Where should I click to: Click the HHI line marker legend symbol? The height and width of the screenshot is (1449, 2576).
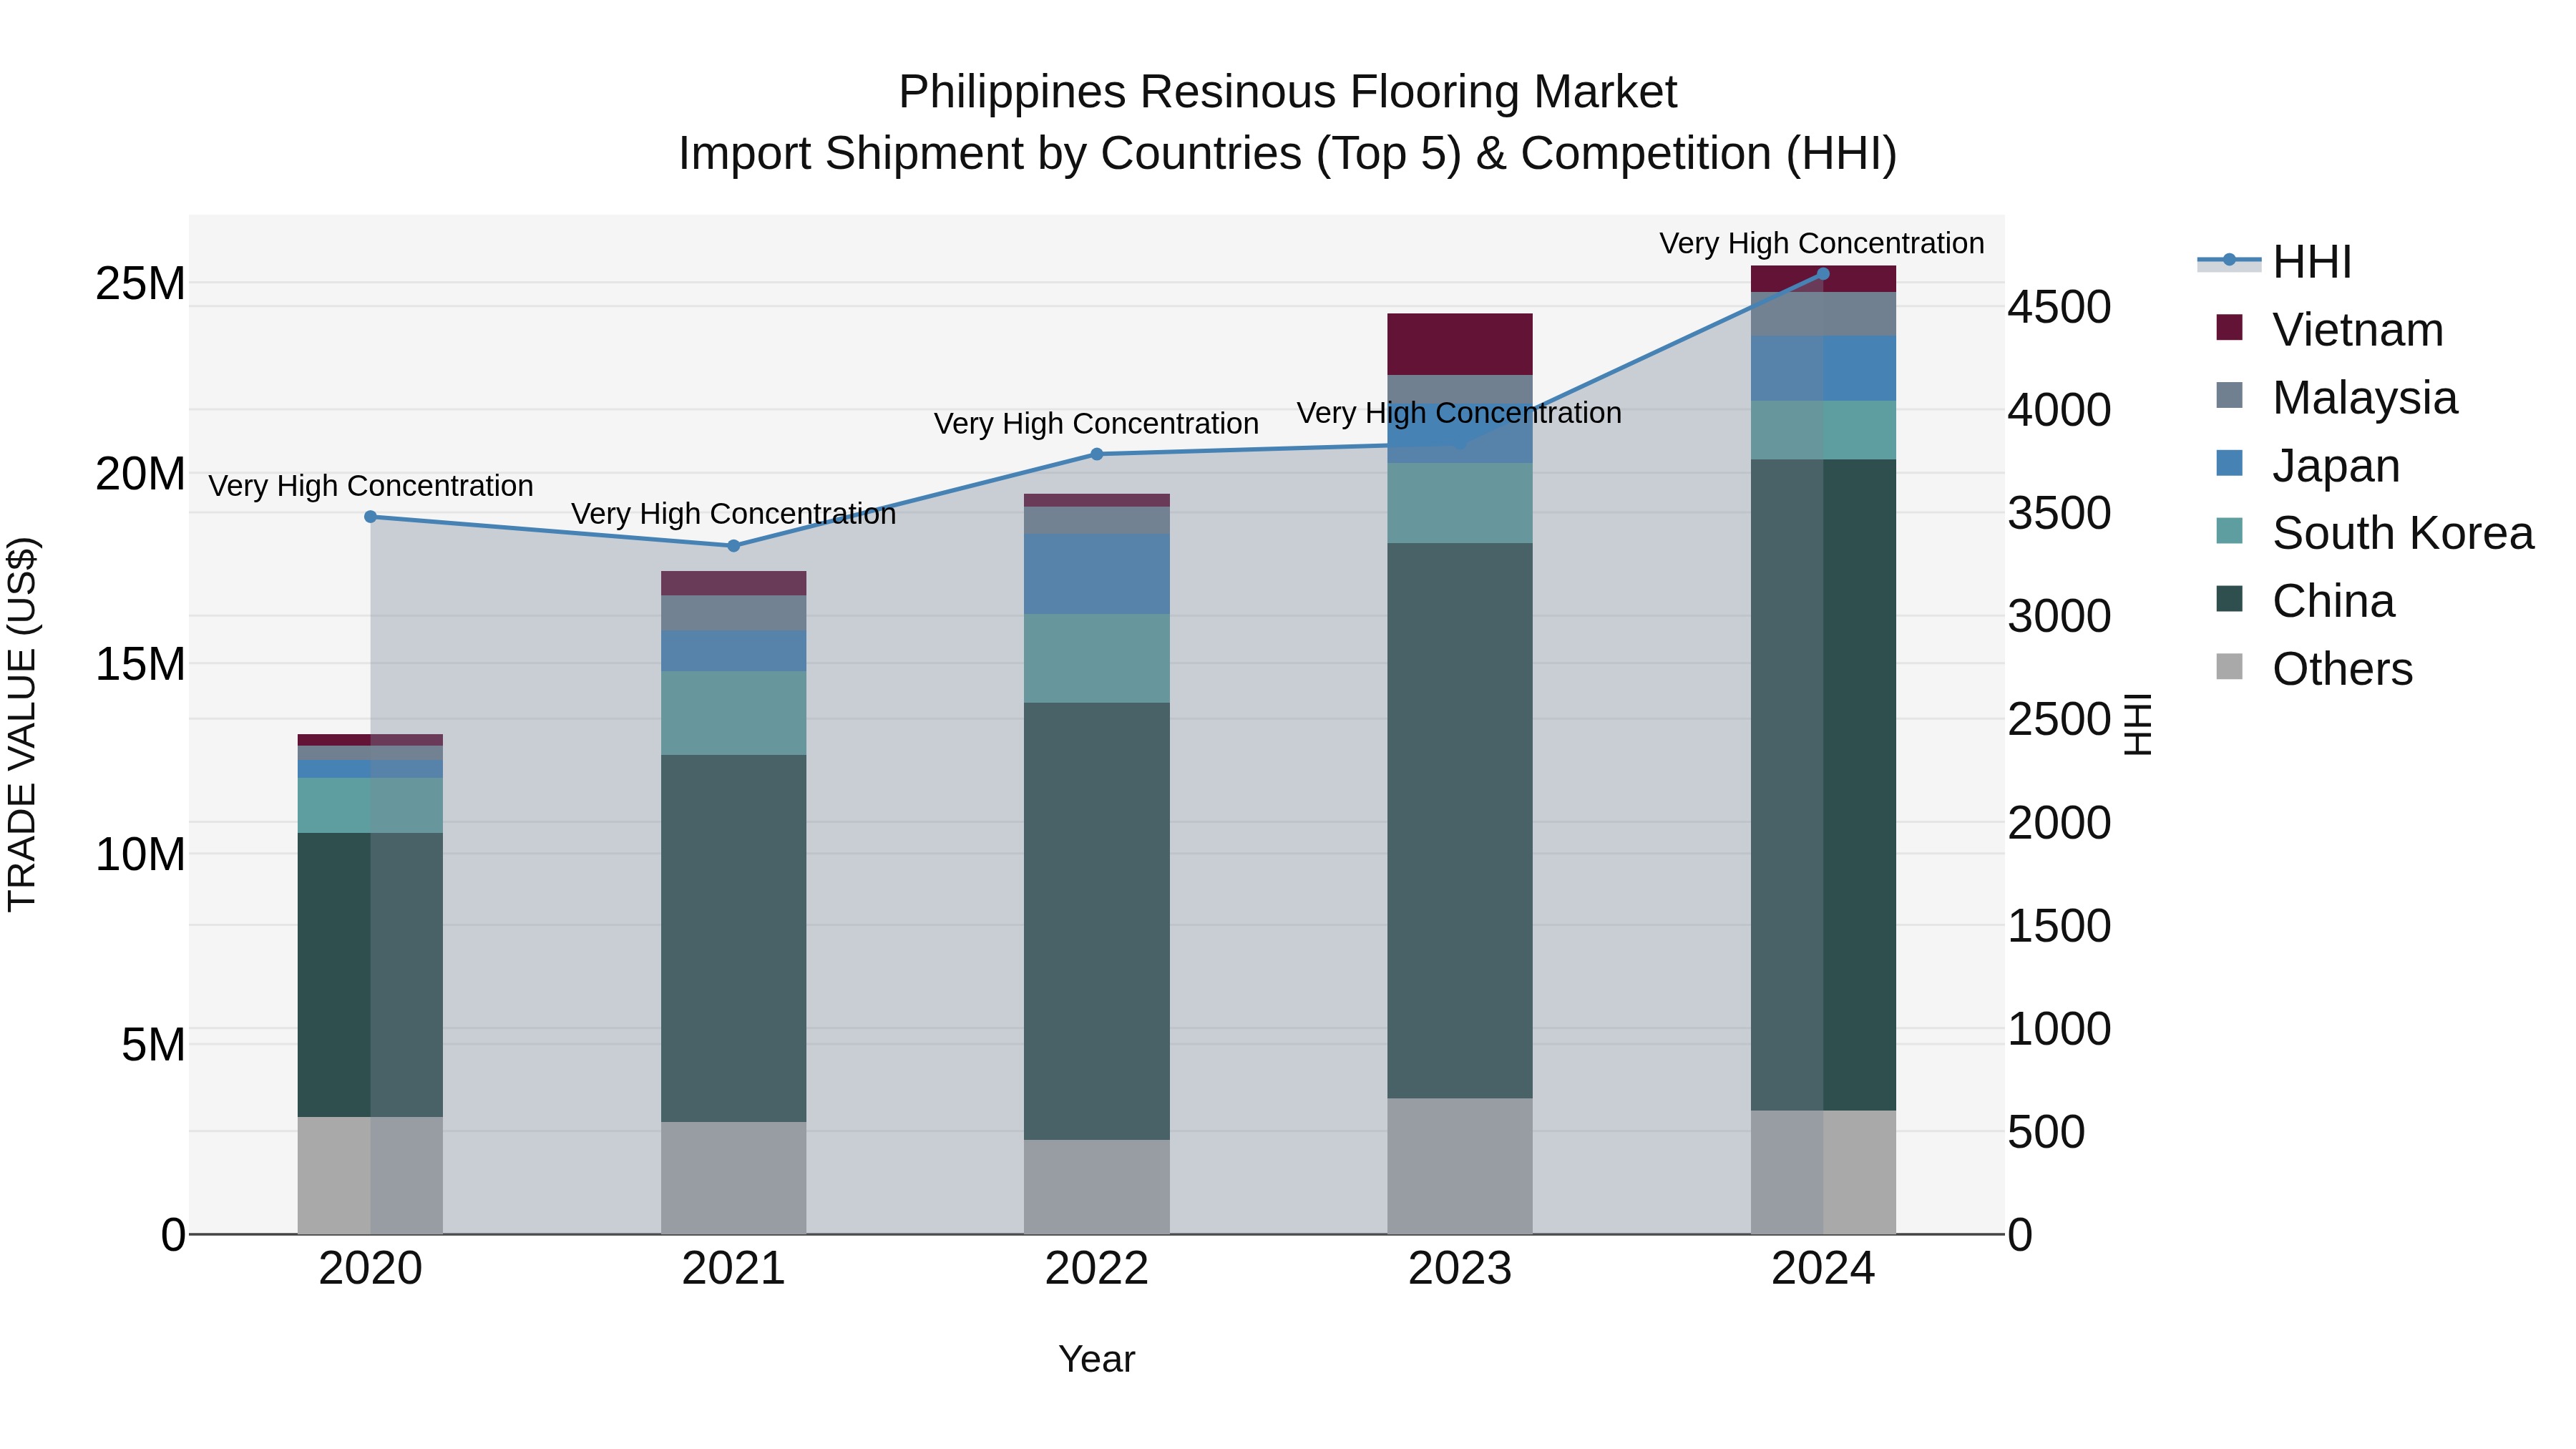[x=2229, y=261]
